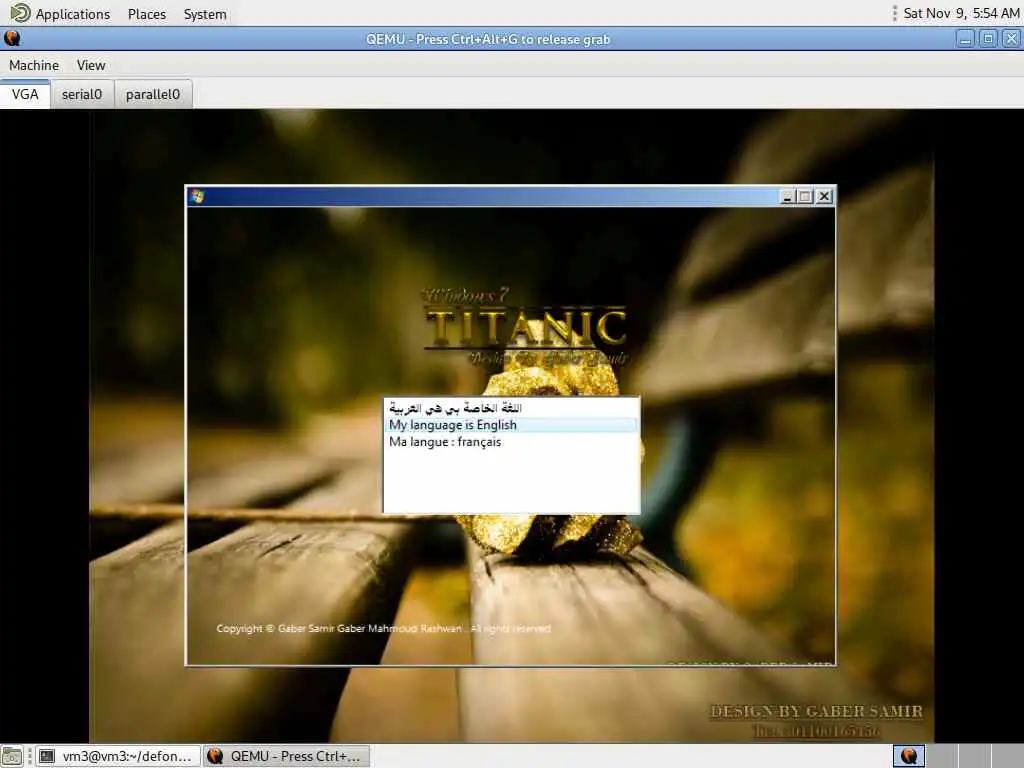Click the Applications logo icon
Screen dimensions: 1024x768
(x=20, y=13)
